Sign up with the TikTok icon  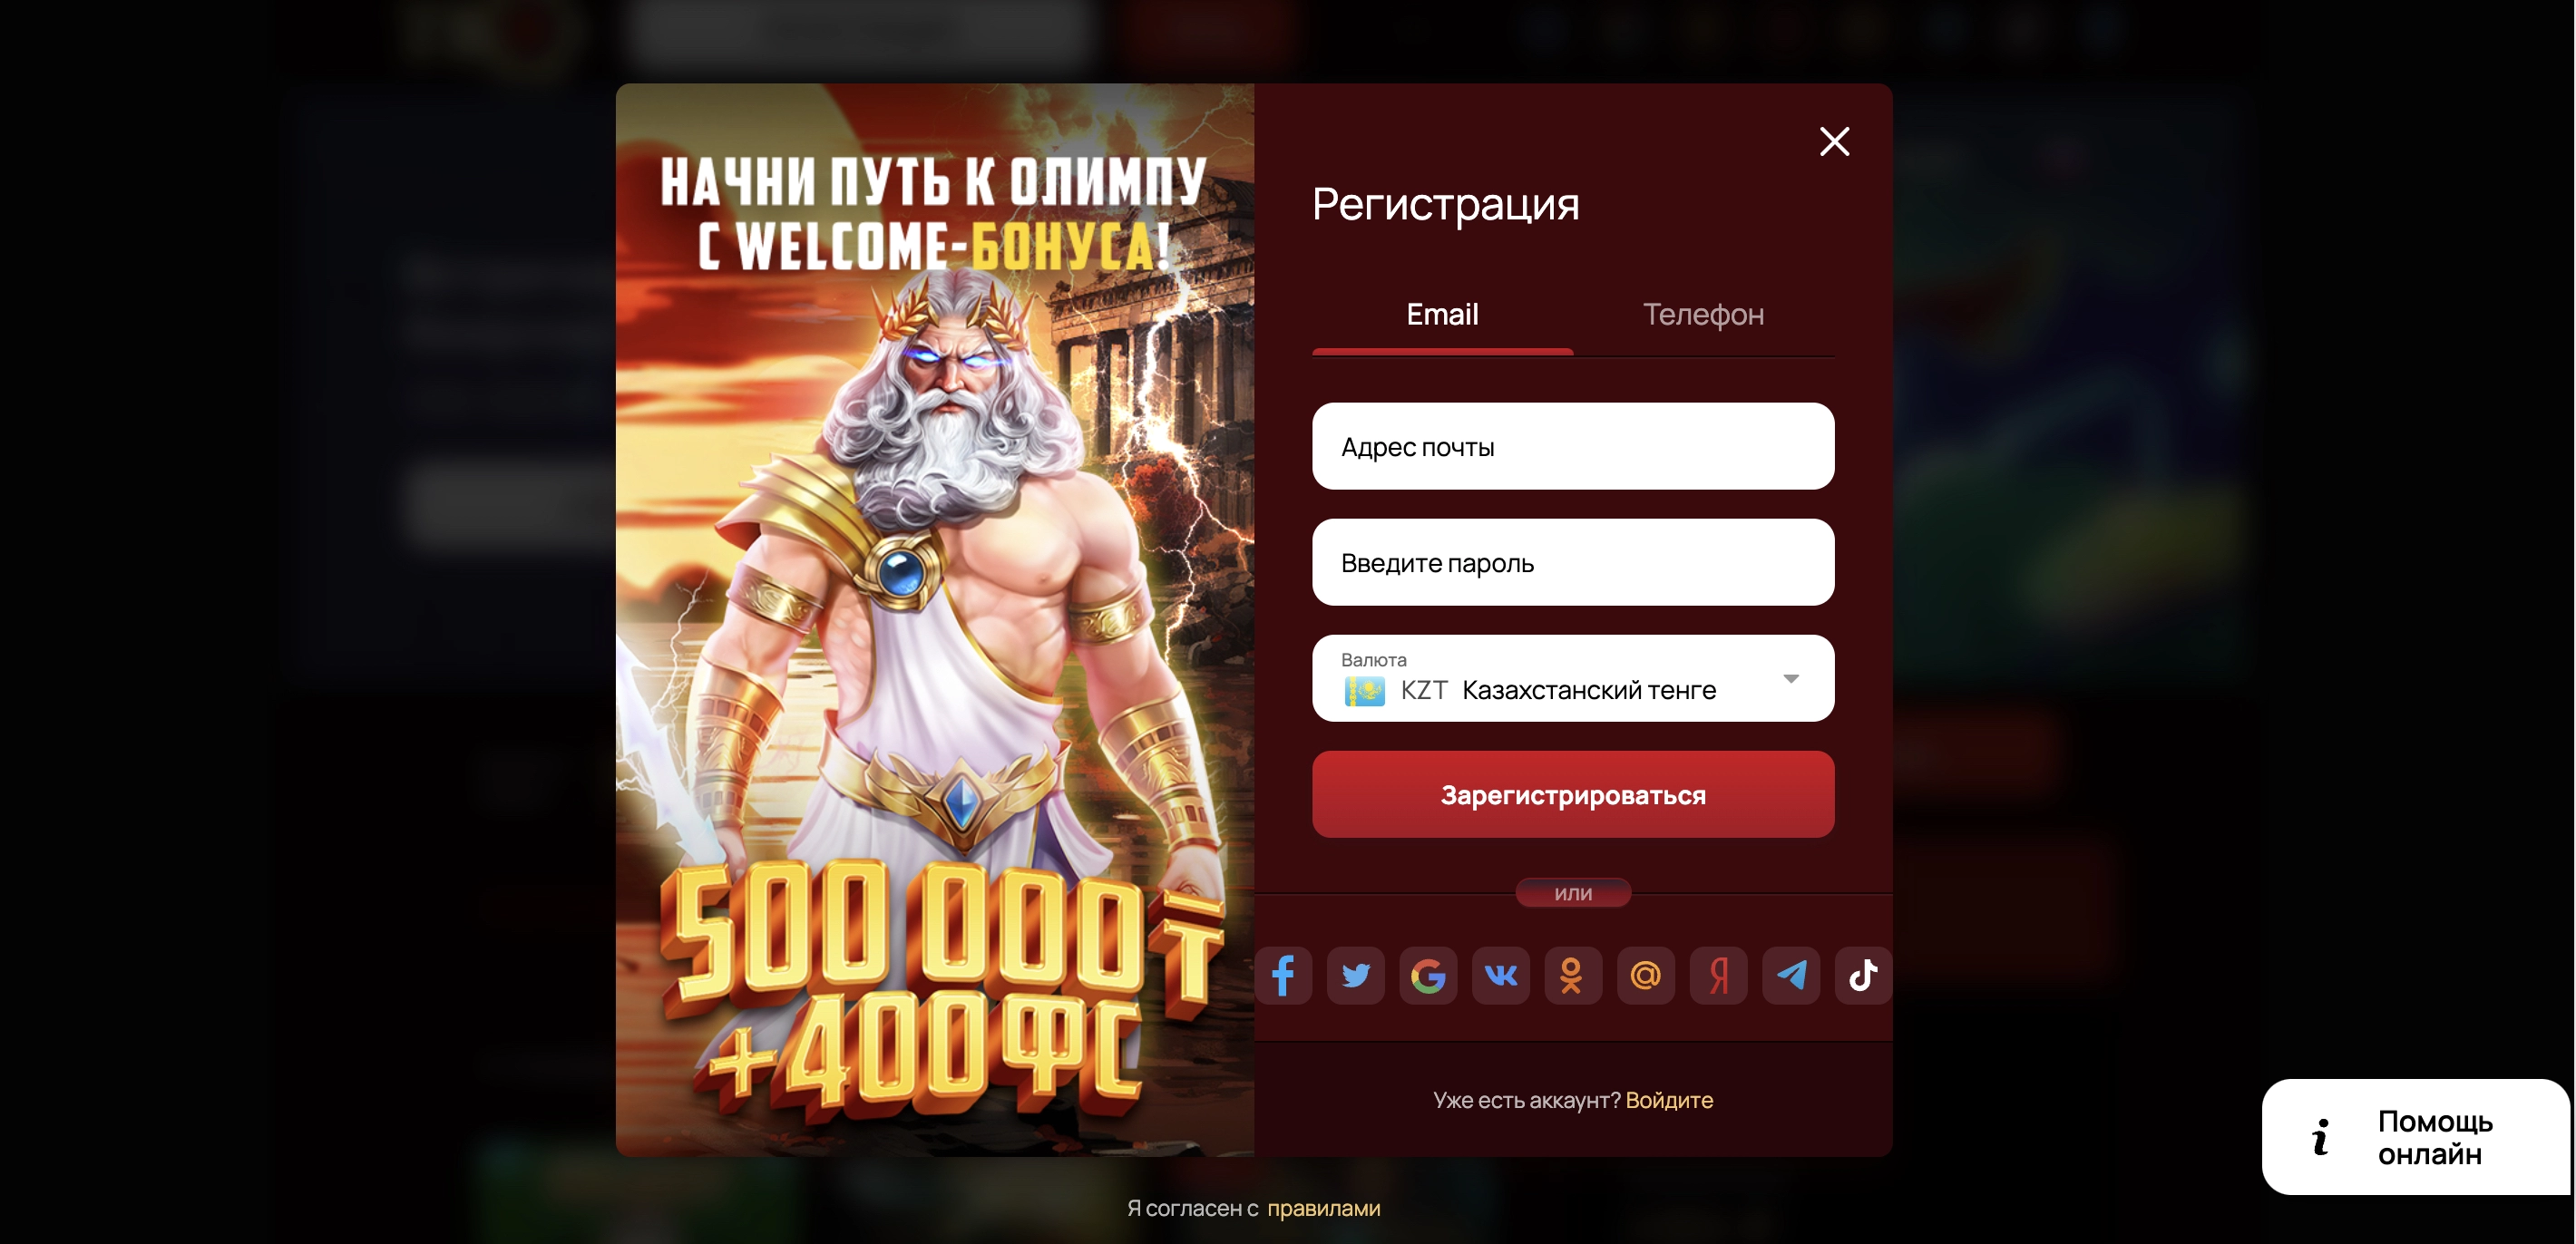tap(1863, 975)
